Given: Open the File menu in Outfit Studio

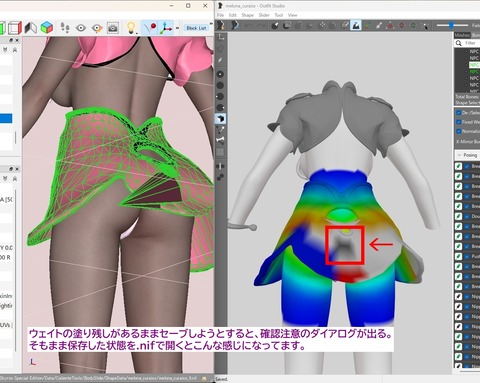Looking at the screenshot, I should (x=221, y=15).
